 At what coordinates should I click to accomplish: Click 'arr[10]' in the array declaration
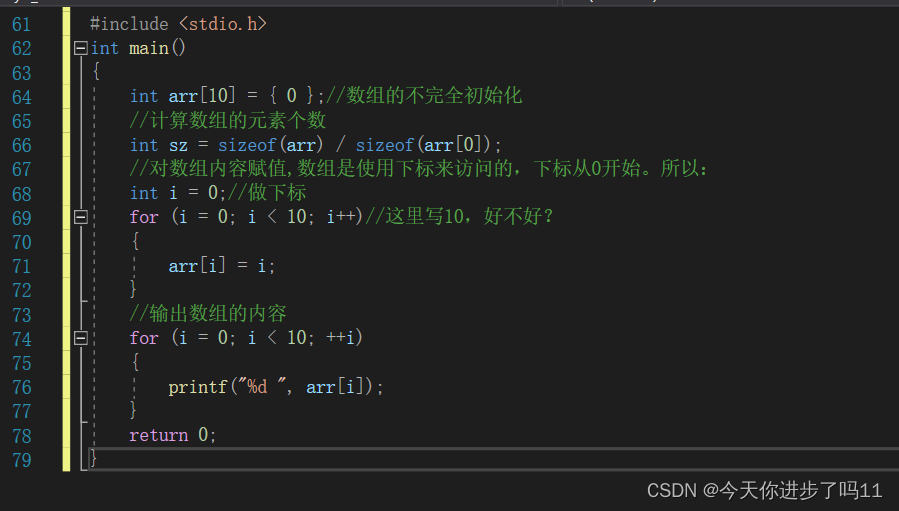[x=202, y=96]
